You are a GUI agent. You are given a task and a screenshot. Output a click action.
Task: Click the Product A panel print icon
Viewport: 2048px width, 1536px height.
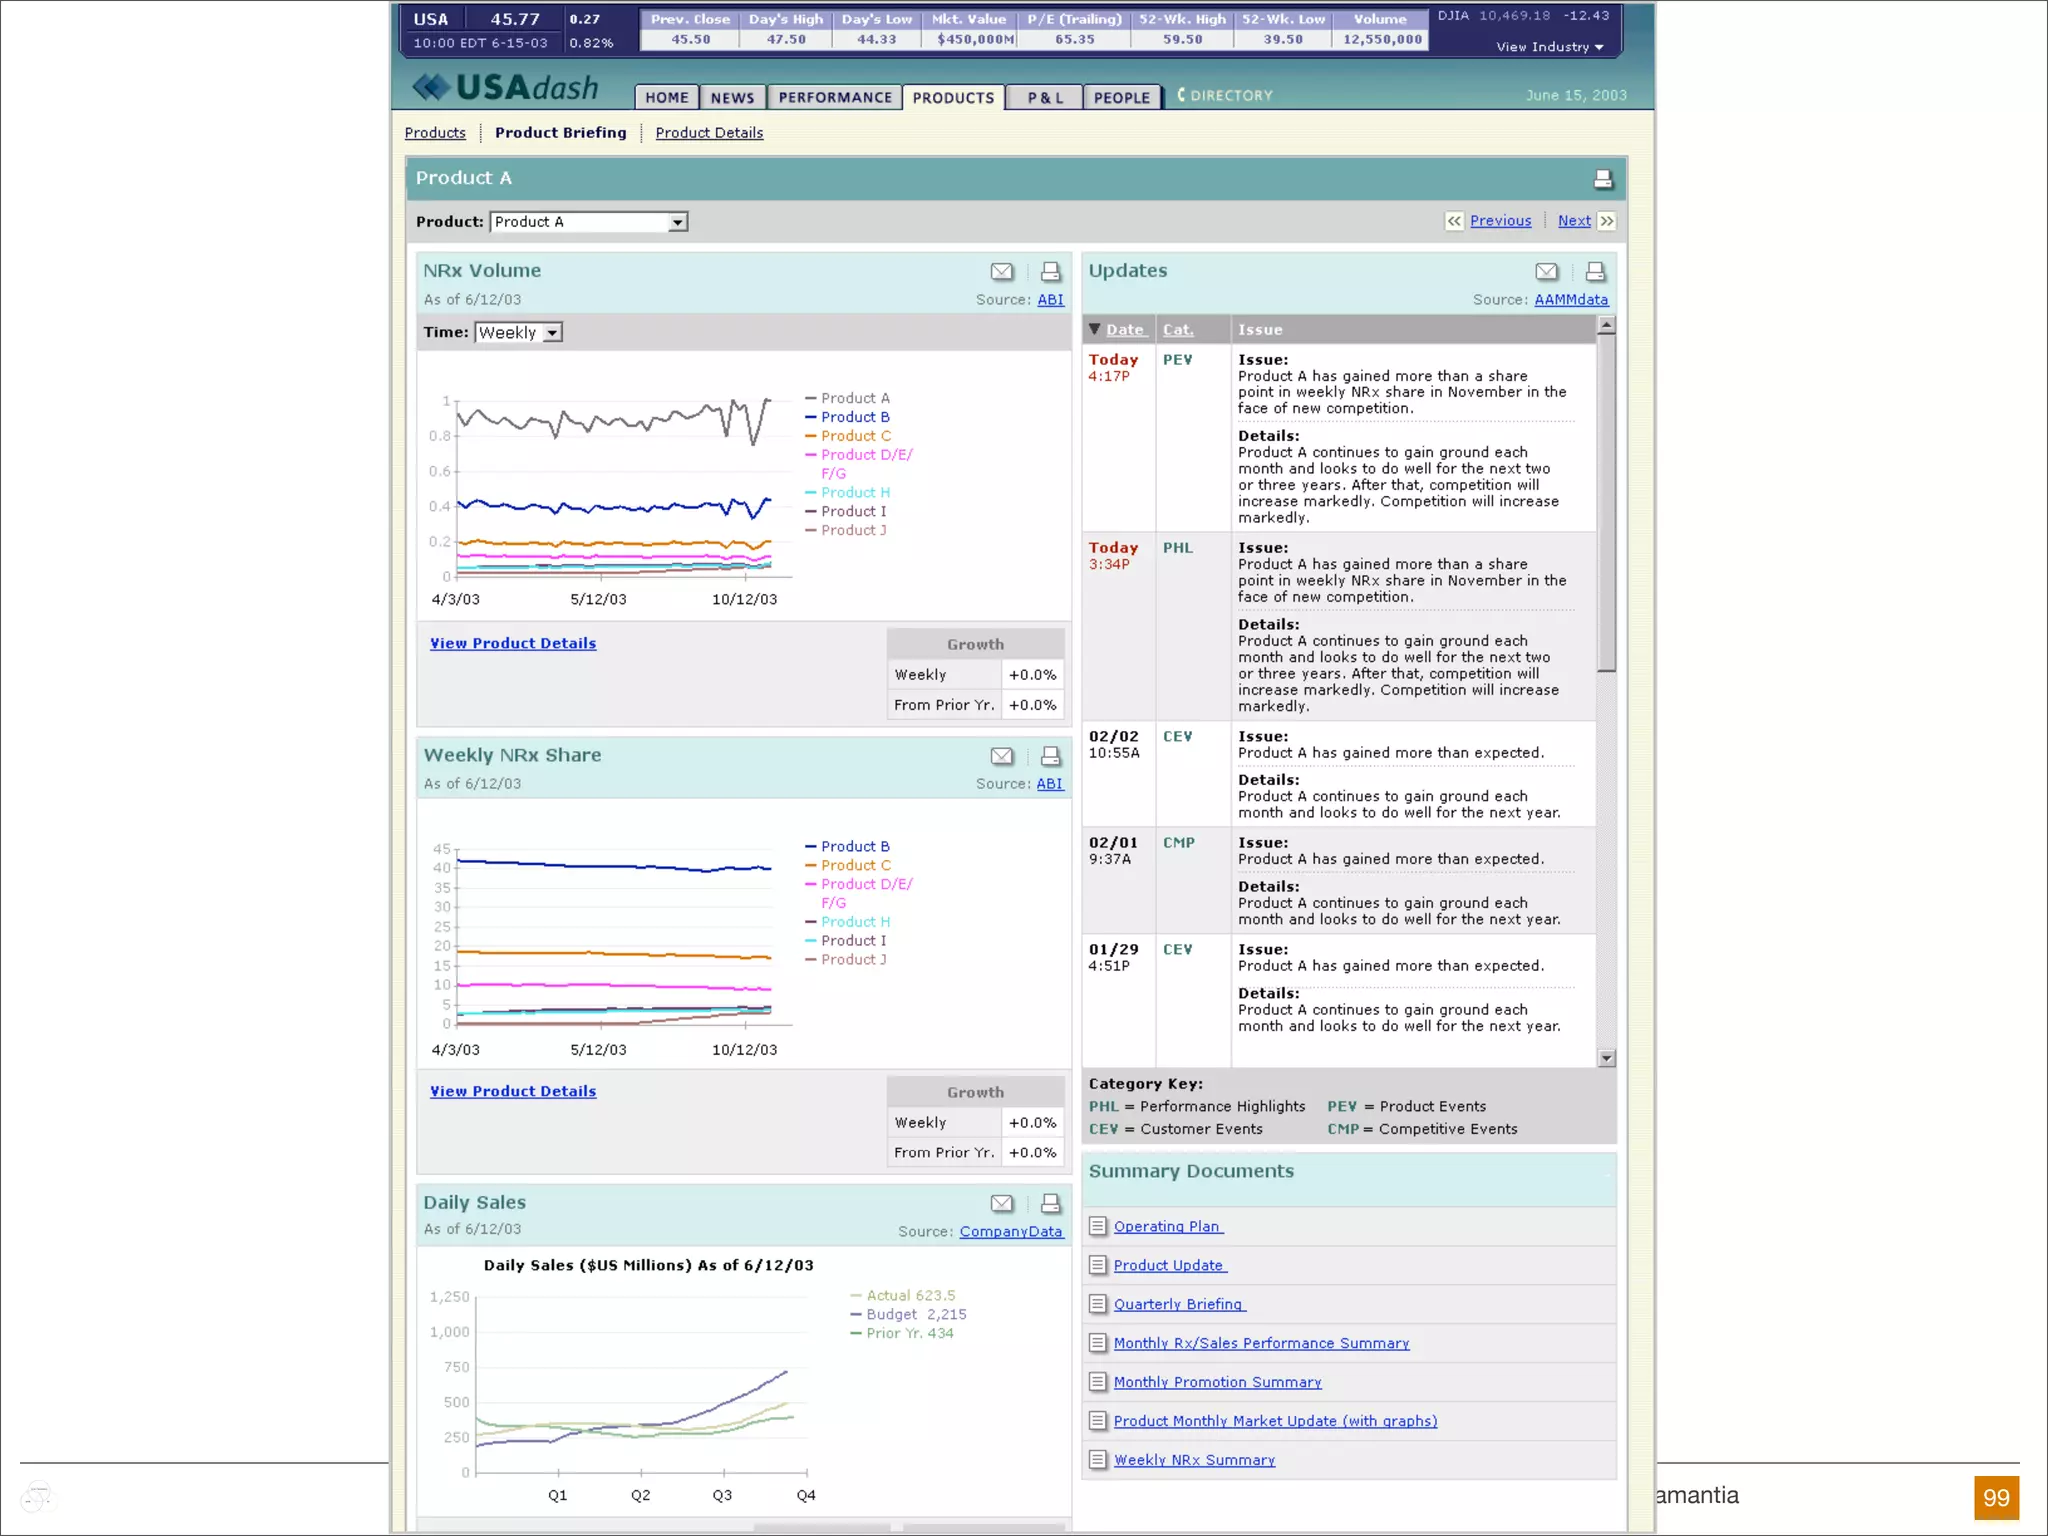[1603, 179]
